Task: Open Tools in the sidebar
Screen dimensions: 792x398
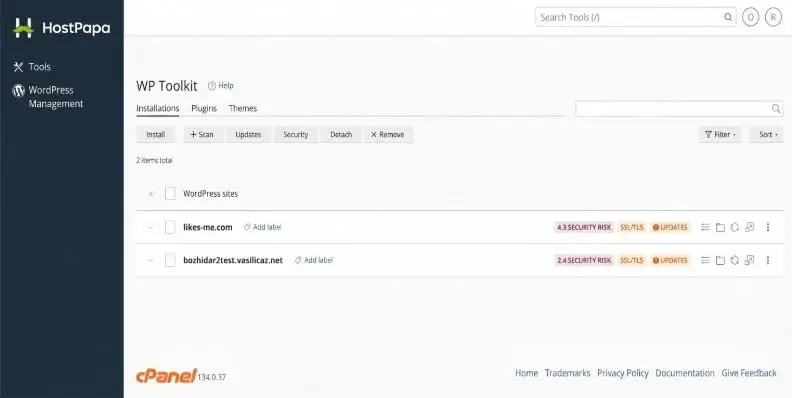Action: pyautogui.click(x=39, y=67)
